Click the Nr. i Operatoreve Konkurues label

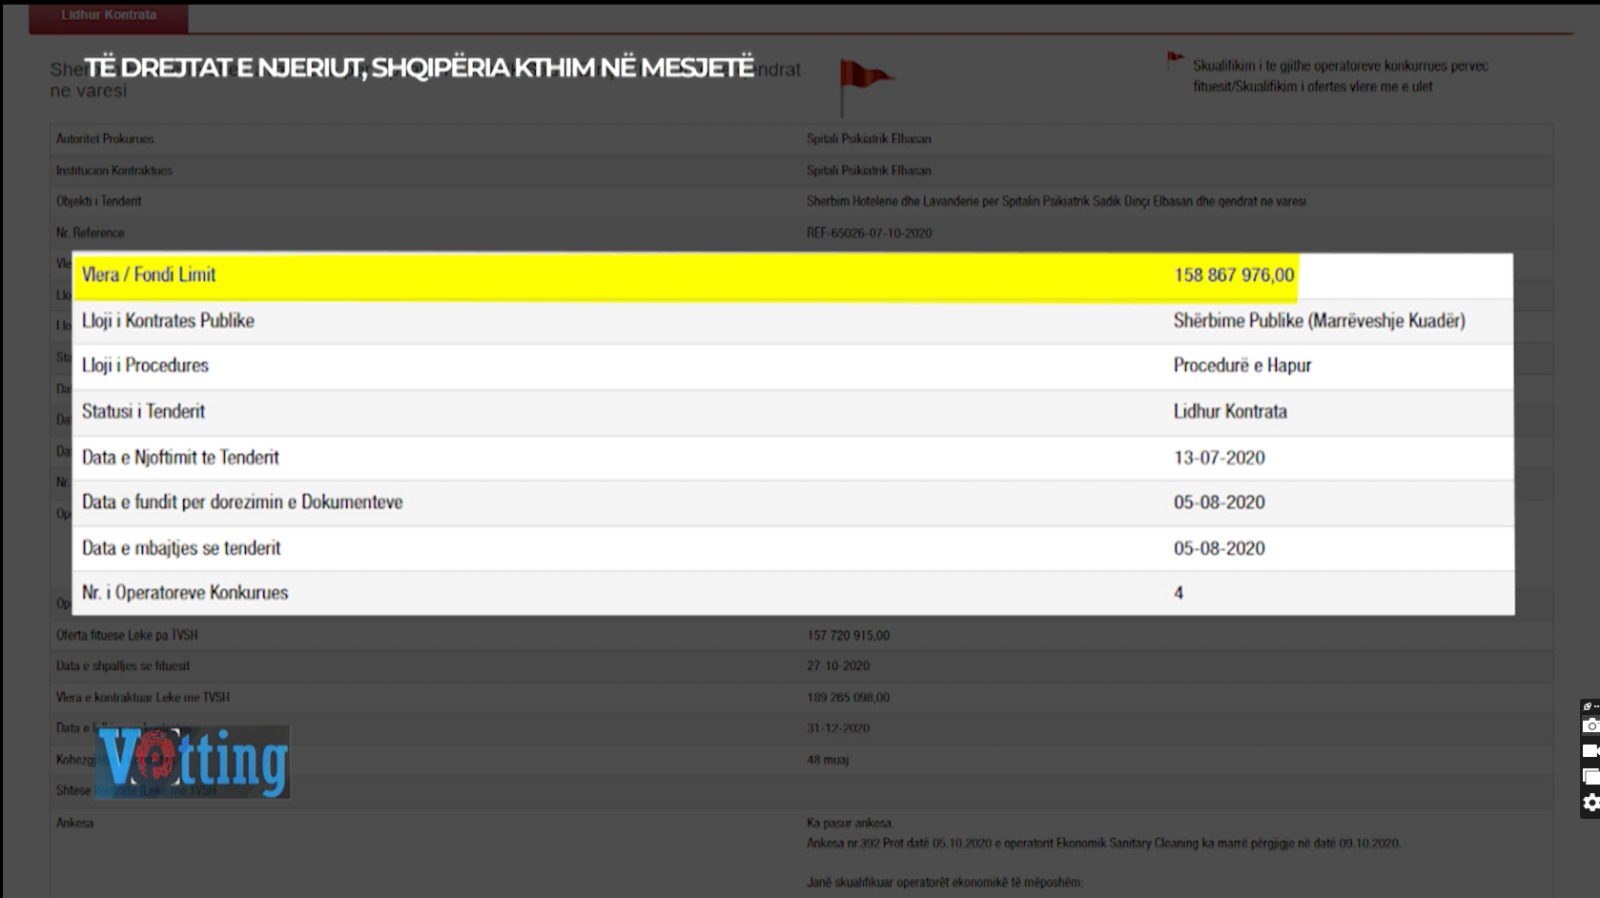(x=184, y=593)
